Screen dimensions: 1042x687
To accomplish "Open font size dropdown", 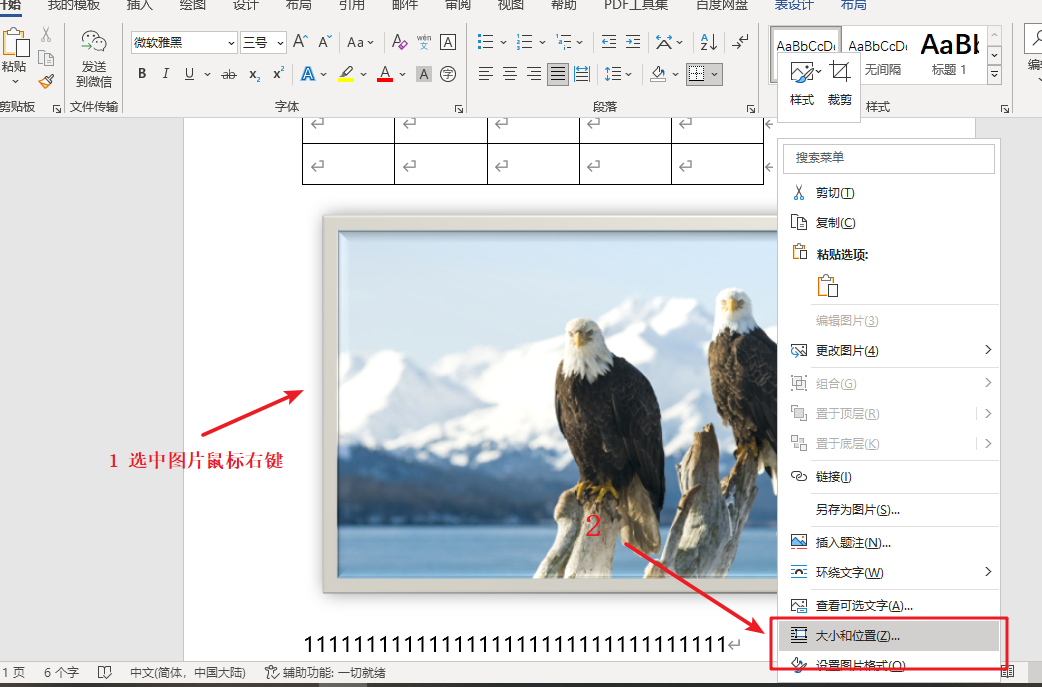I will 280,43.
